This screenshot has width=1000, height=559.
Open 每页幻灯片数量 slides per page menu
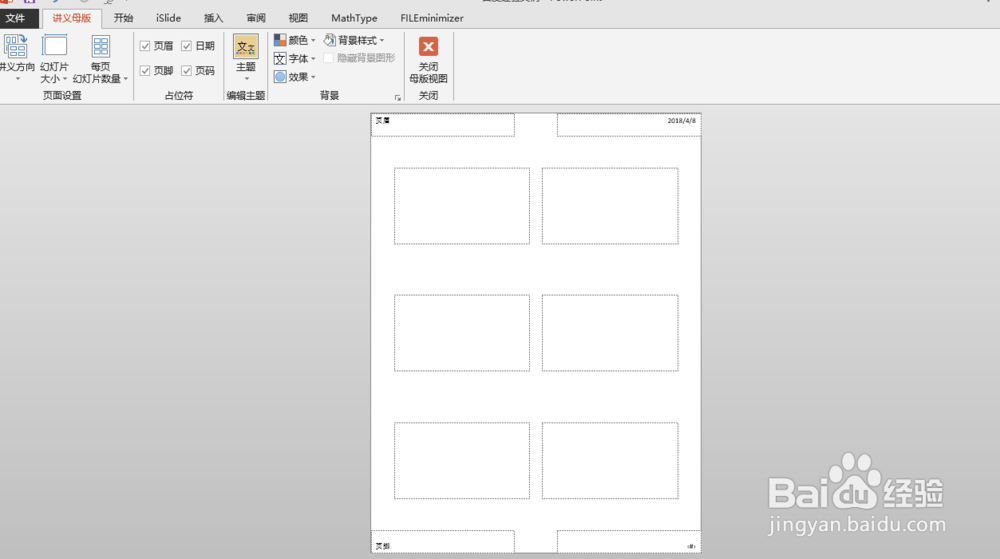(x=100, y=59)
